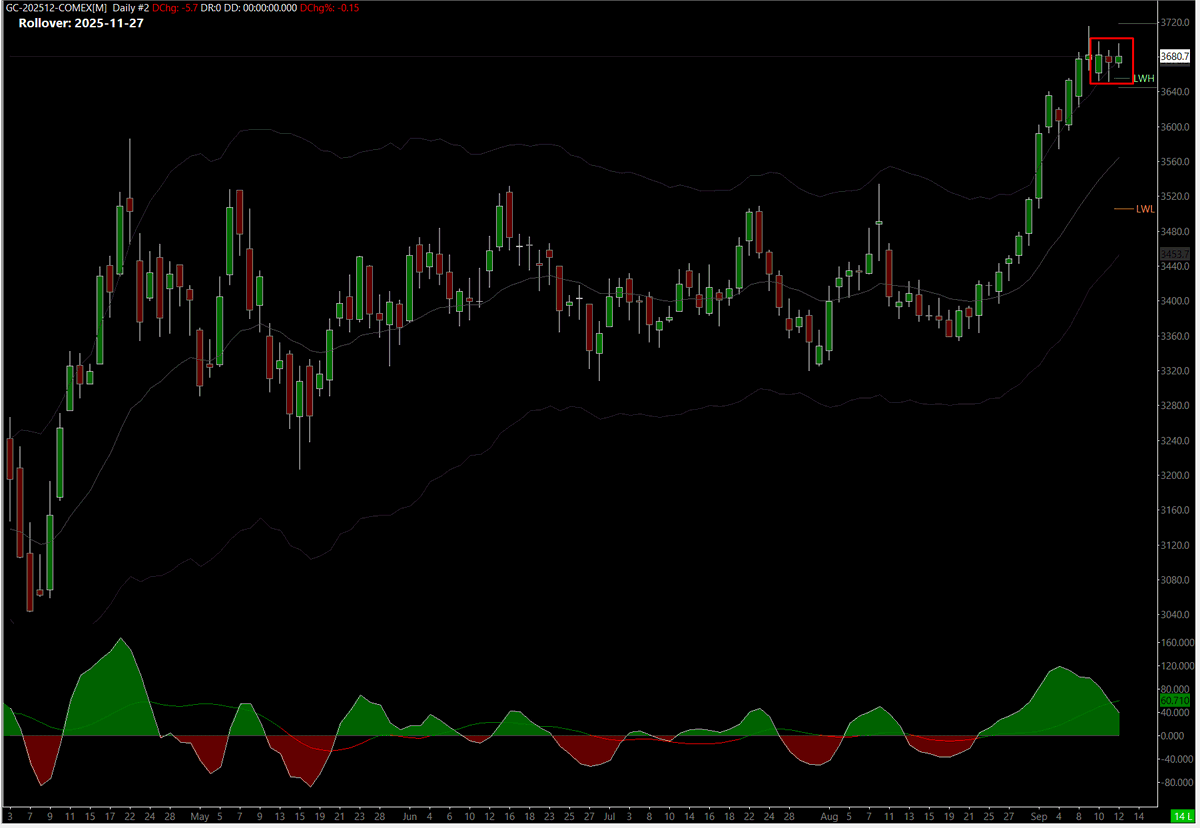Click the 3400.0 price scale value
This screenshot has height=828, width=1200.
[1175, 301]
